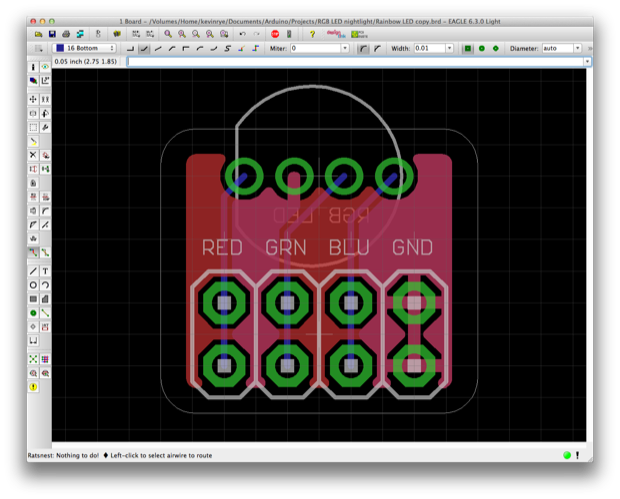The width and height of the screenshot is (620, 499).
Task: Click the Diameter field showing auto
Action: [558, 48]
